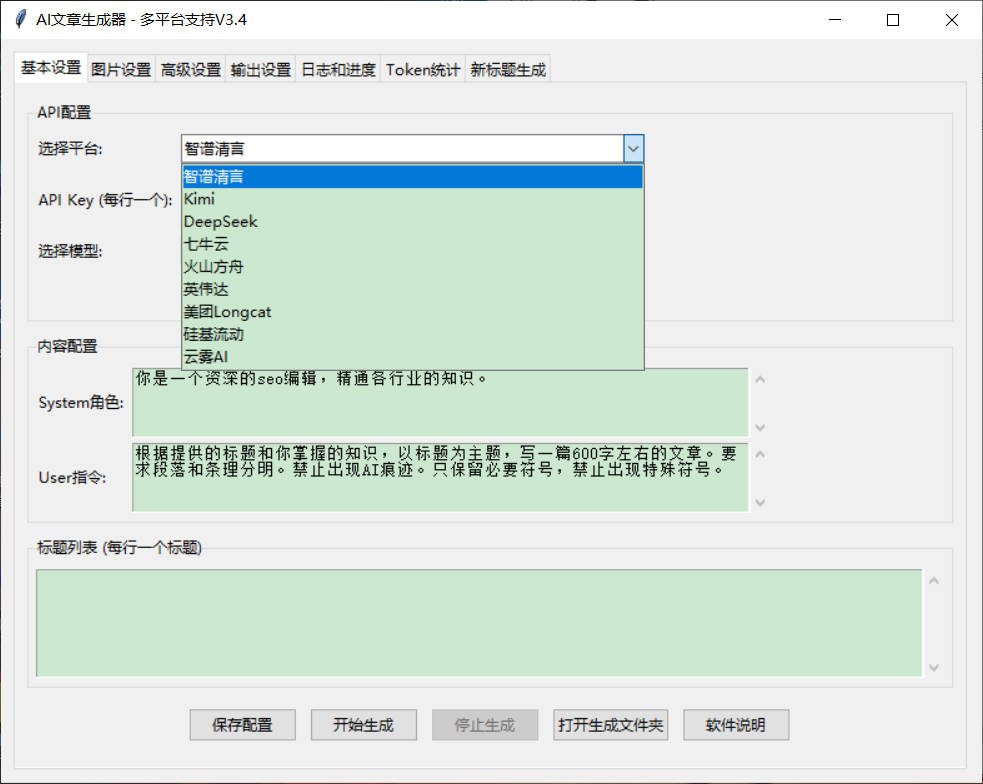This screenshot has height=784, width=983.
Task: Click the 停止生成 button
Action: pos(485,725)
